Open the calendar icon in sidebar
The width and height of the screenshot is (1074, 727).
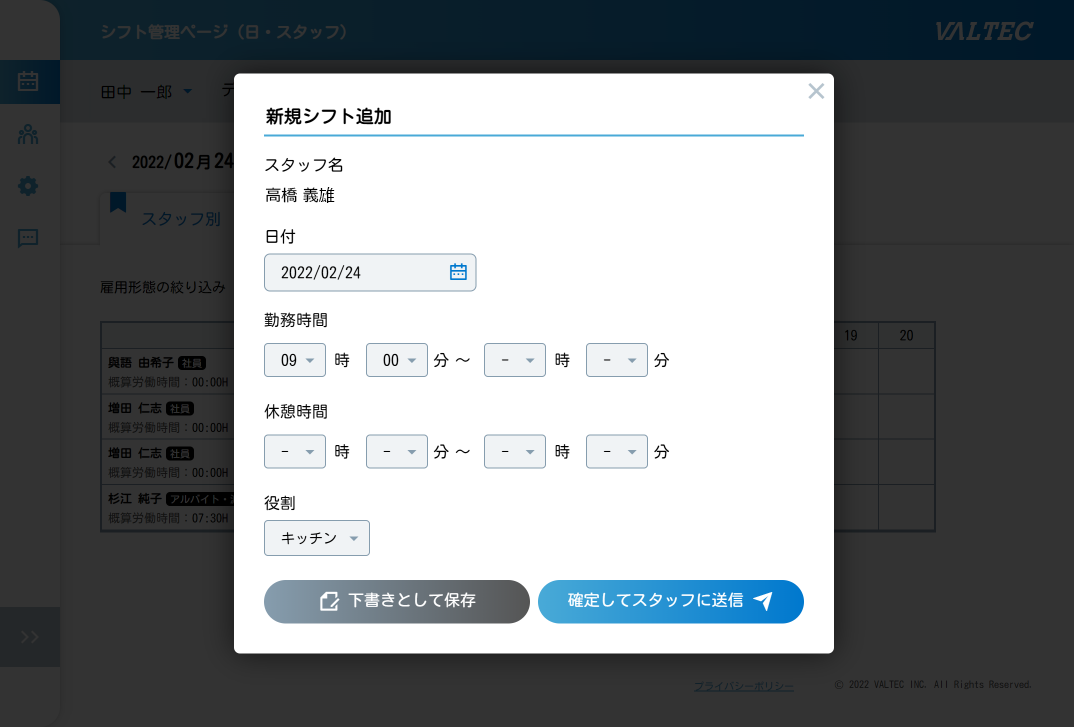click(28, 82)
